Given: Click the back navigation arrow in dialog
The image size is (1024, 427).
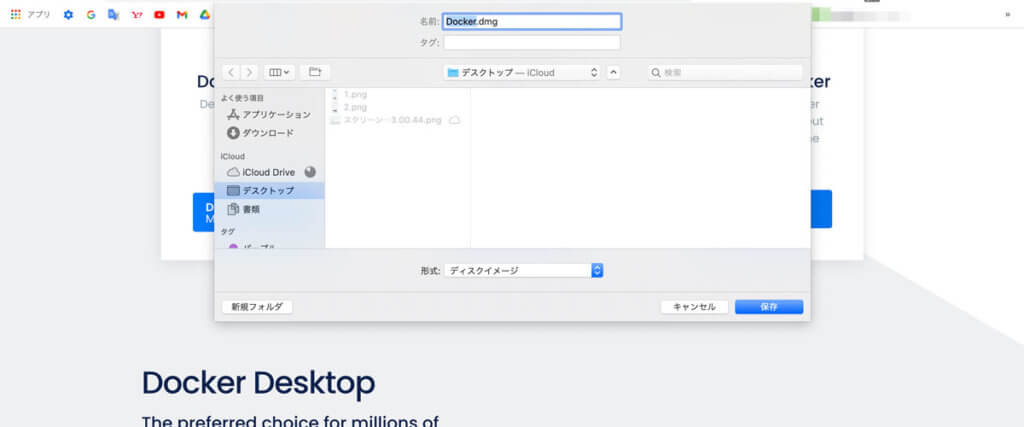Looking at the screenshot, I should point(232,72).
